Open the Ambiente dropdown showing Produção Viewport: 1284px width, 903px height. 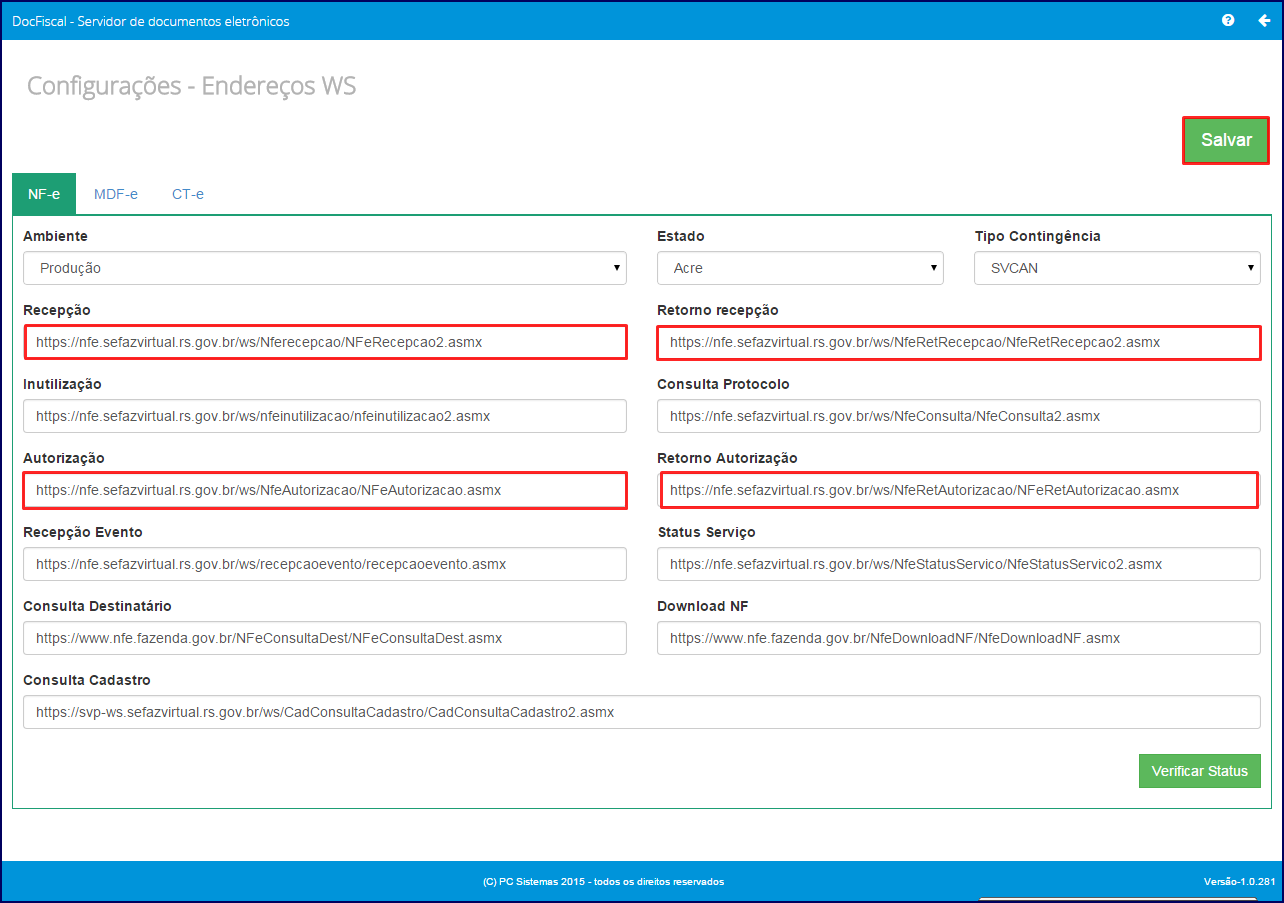[x=325, y=268]
